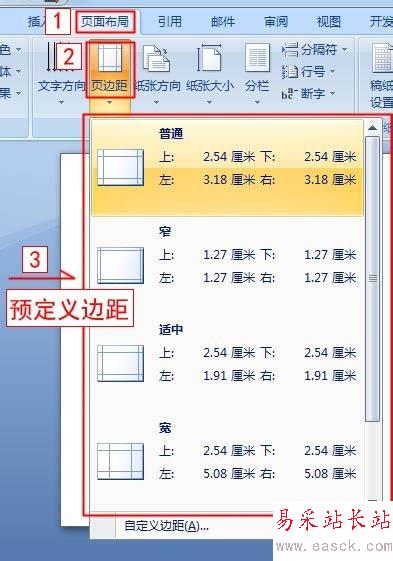
Task: Open the 页面布局 ribbon tab
Action: pyautogui.click(x=105, y=22)
